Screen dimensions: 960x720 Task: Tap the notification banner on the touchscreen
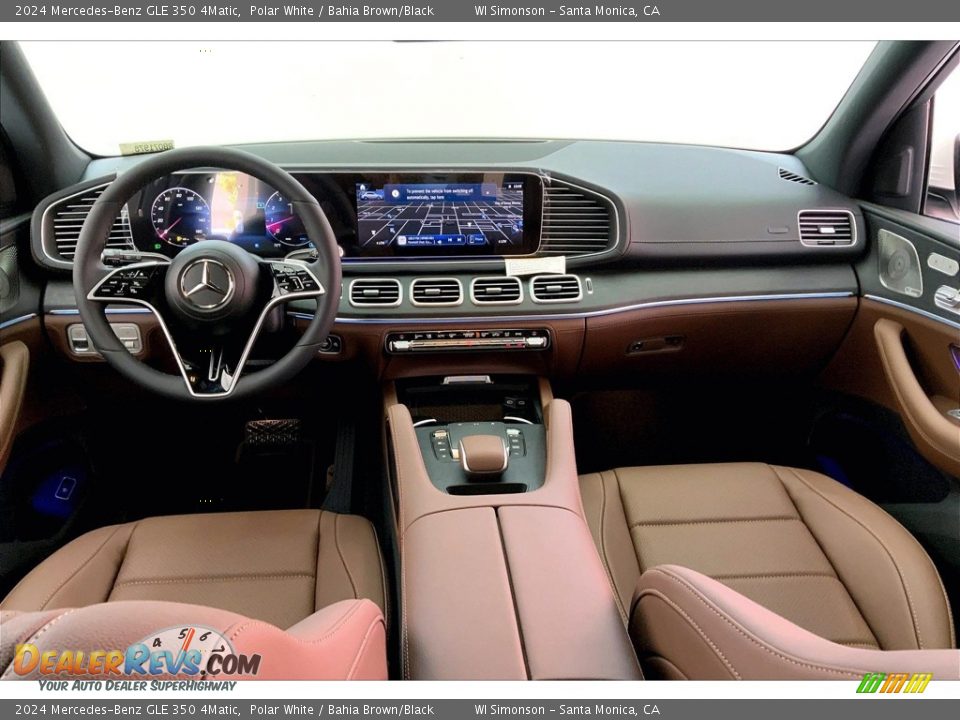coord(440,193)
